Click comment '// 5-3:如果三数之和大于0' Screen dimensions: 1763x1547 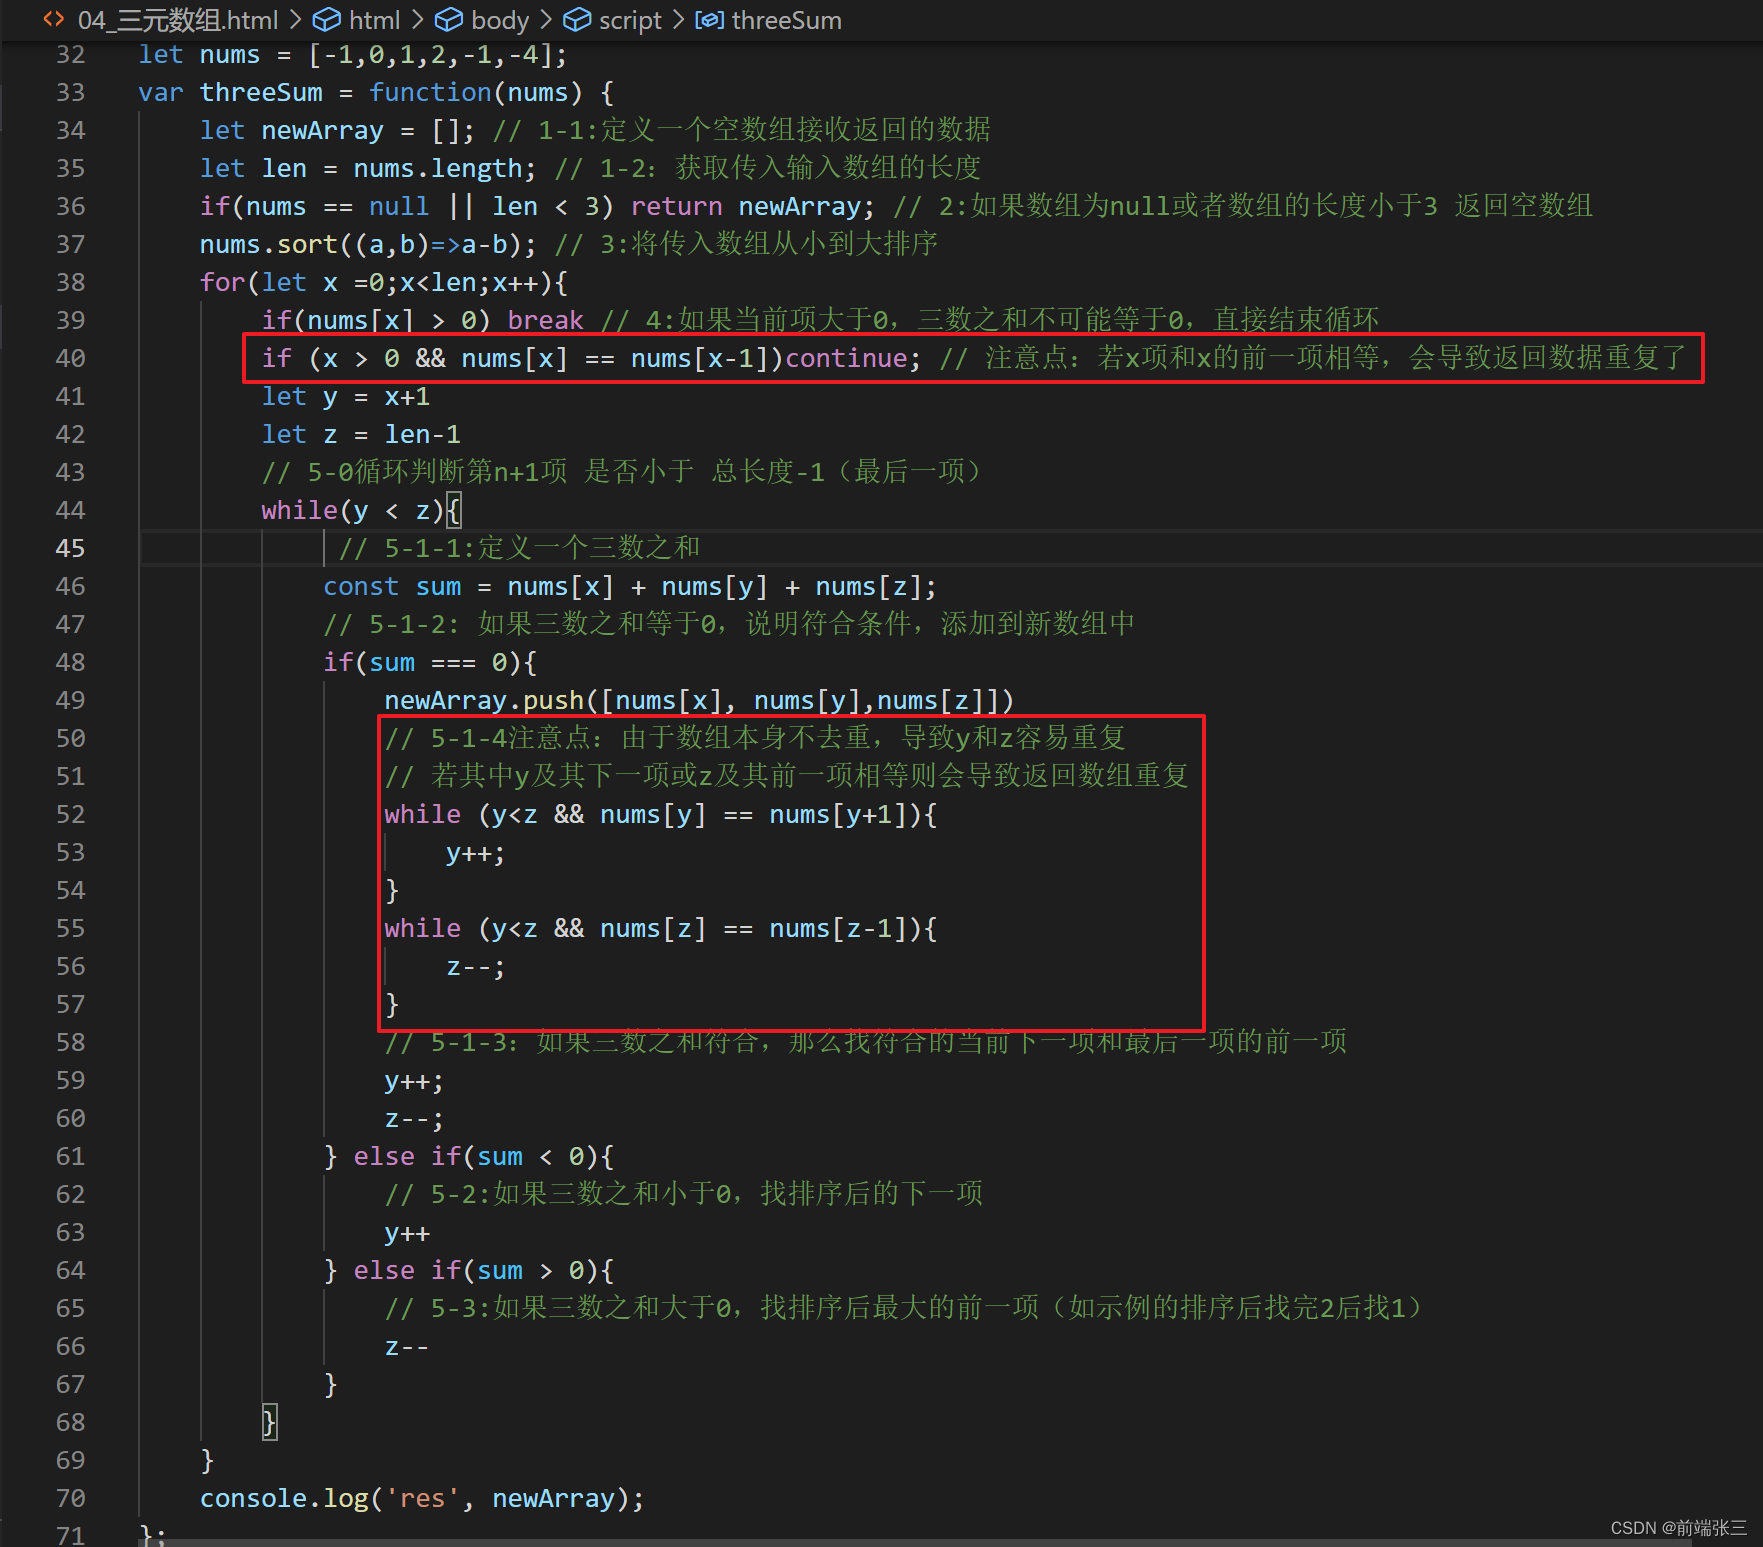click(x=904, y=1308)
